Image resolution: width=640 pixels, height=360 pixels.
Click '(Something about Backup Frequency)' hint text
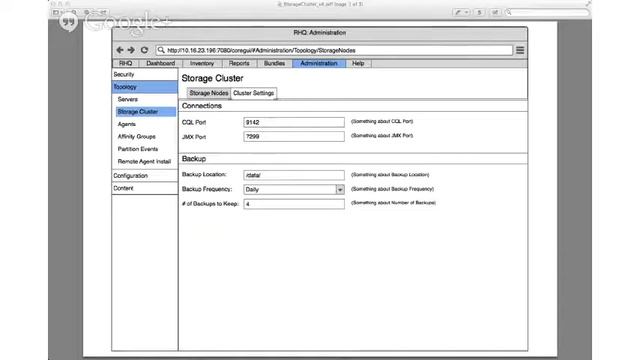point(393,189)
